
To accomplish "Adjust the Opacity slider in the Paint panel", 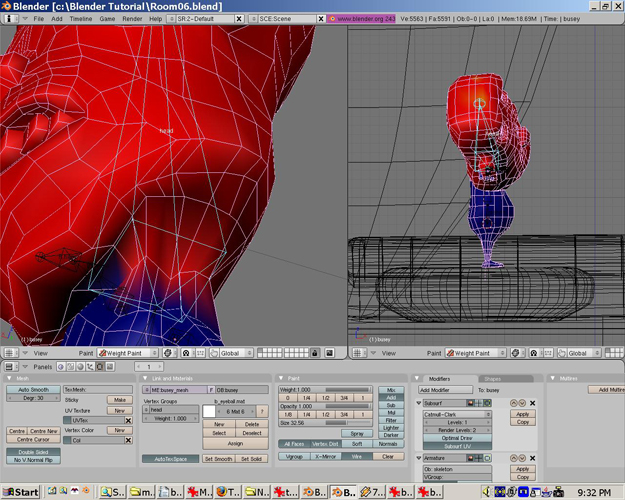I will point(323,406).
